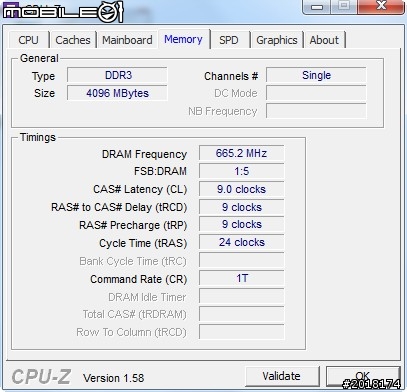The height and width of the screenshot is (392, 407).
Task: Click the FSB:DRAM label
Action: click(160, 171)
